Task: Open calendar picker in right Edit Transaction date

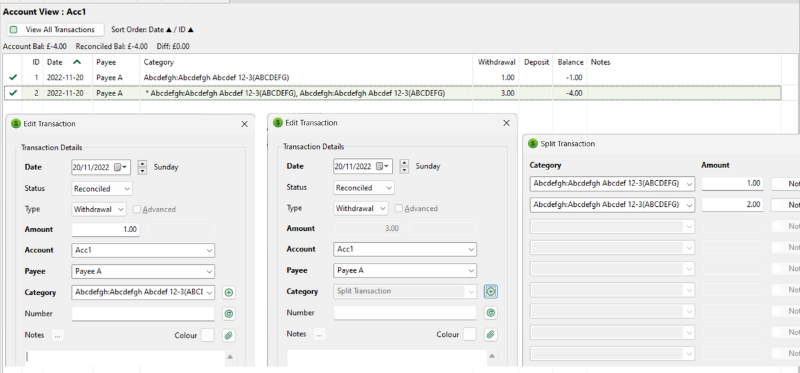Action: click(x=383, y=166)
